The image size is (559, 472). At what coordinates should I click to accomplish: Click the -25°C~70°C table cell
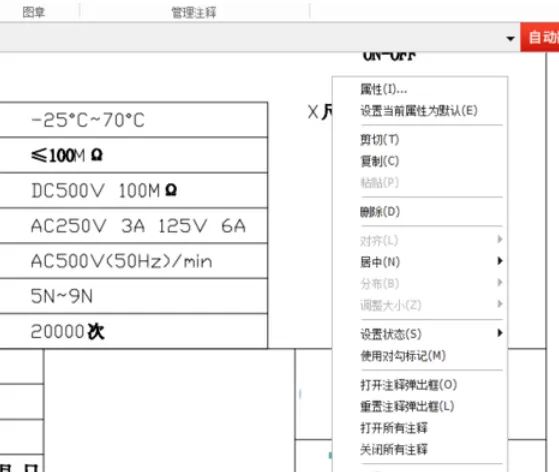(133, 120)
